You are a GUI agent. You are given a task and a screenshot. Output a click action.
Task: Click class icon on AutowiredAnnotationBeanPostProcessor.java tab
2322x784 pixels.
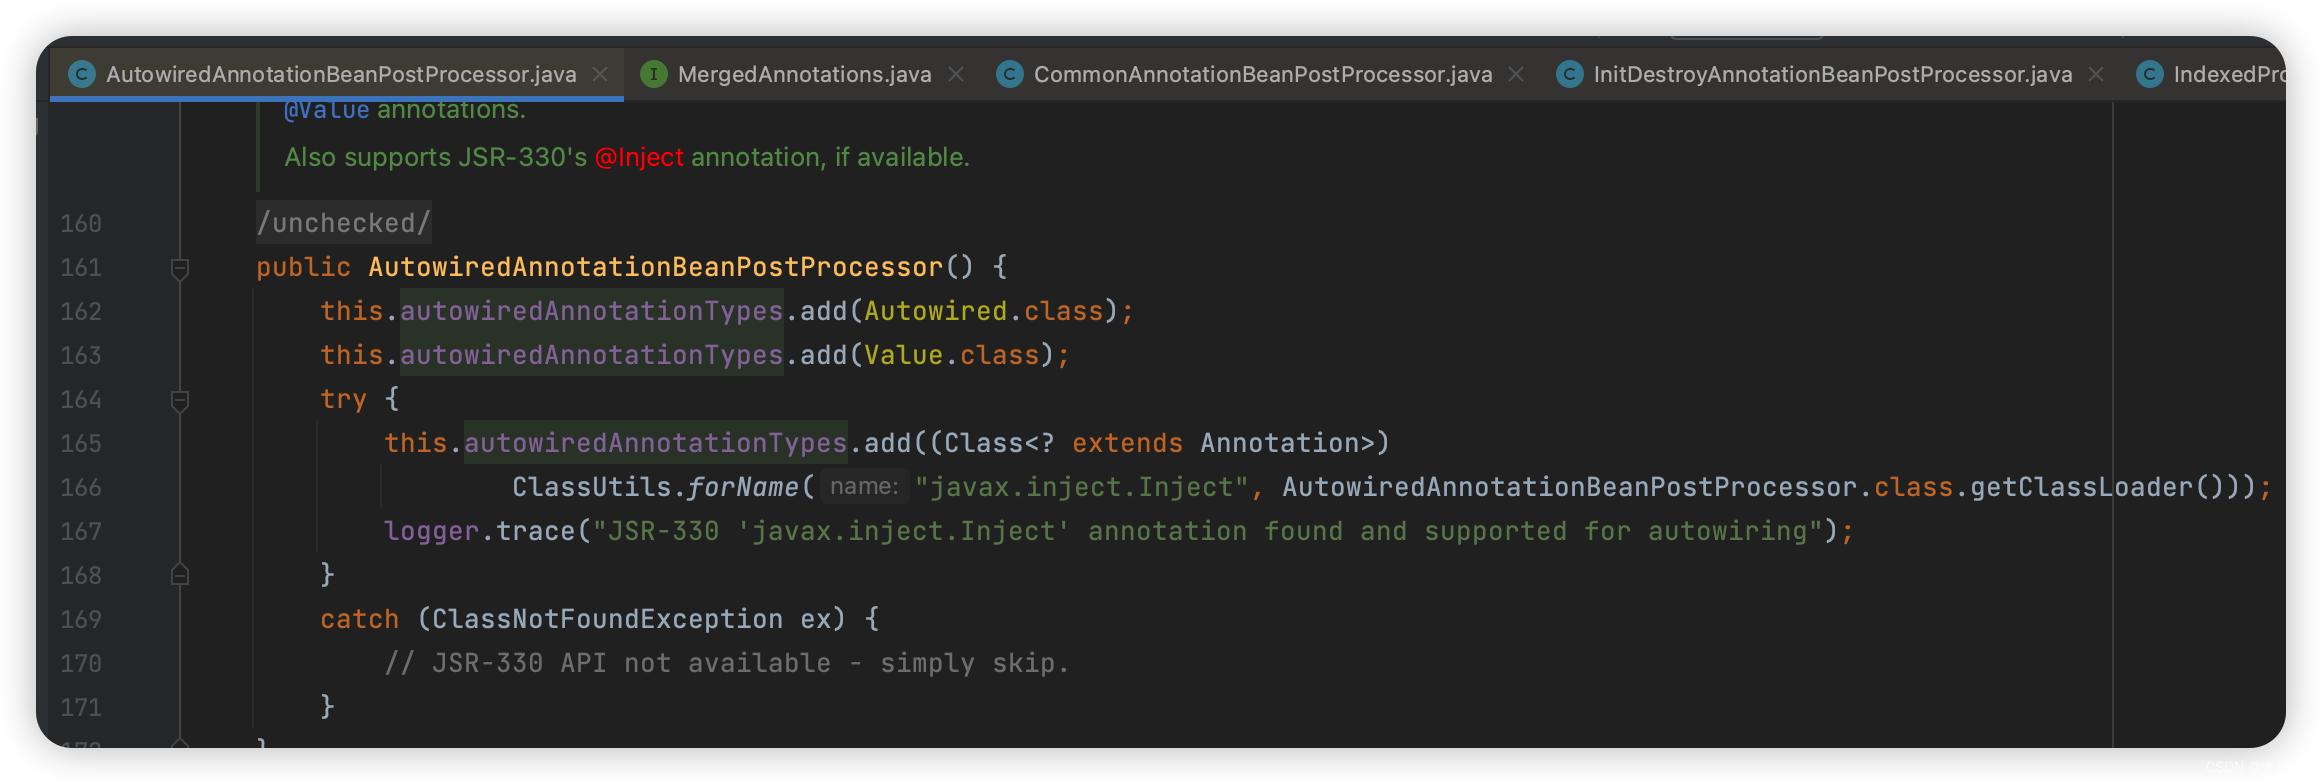[82, 75]
